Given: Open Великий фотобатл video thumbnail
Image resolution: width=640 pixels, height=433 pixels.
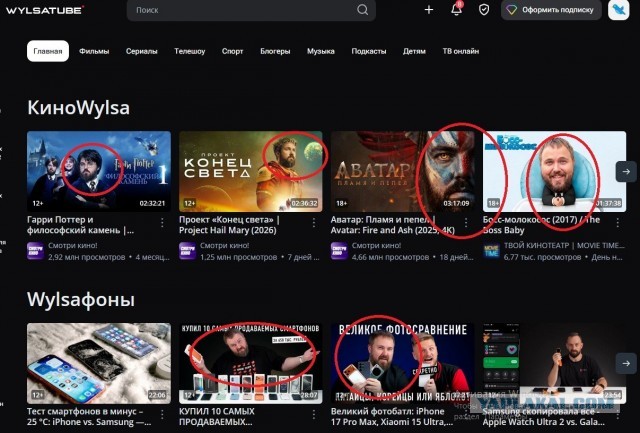Looking at the screenshot, I should 402,363.
